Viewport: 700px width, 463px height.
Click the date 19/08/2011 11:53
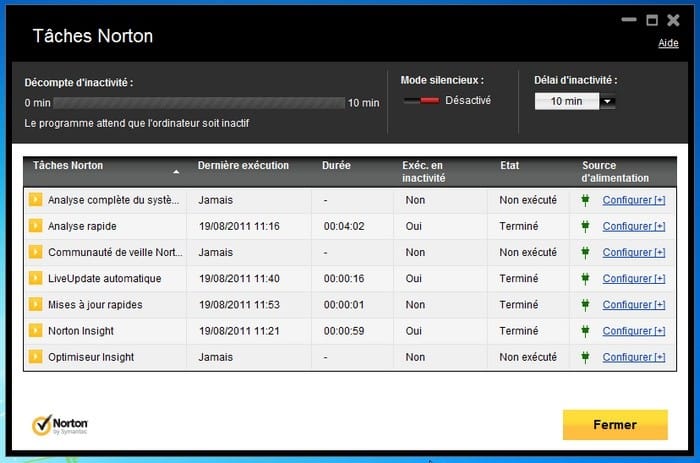click(239, 305)
